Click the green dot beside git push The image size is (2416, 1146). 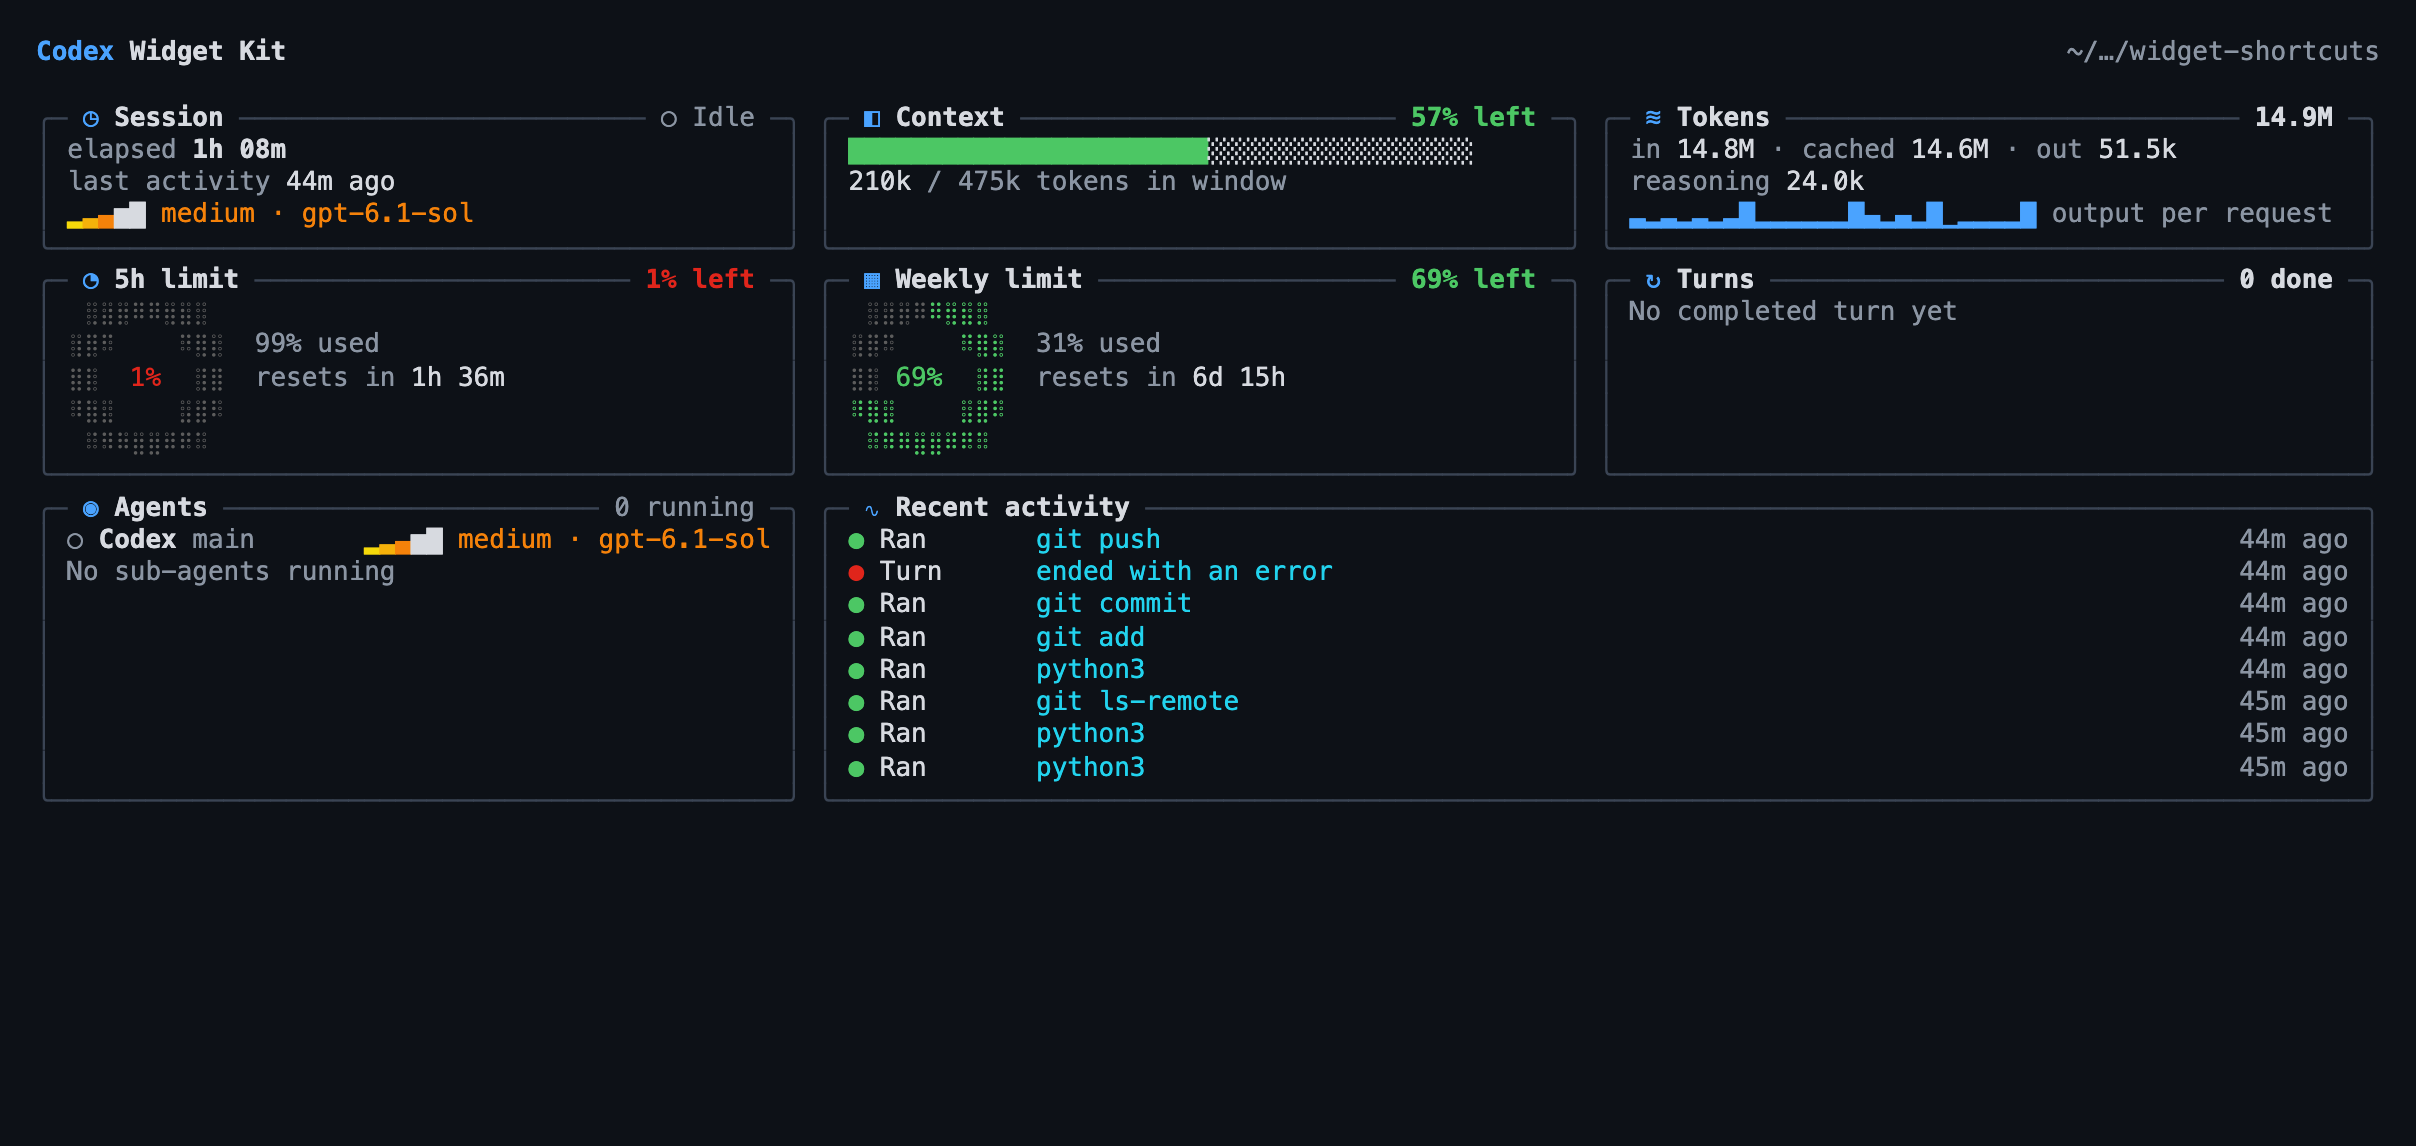click(x=856, y=541)
